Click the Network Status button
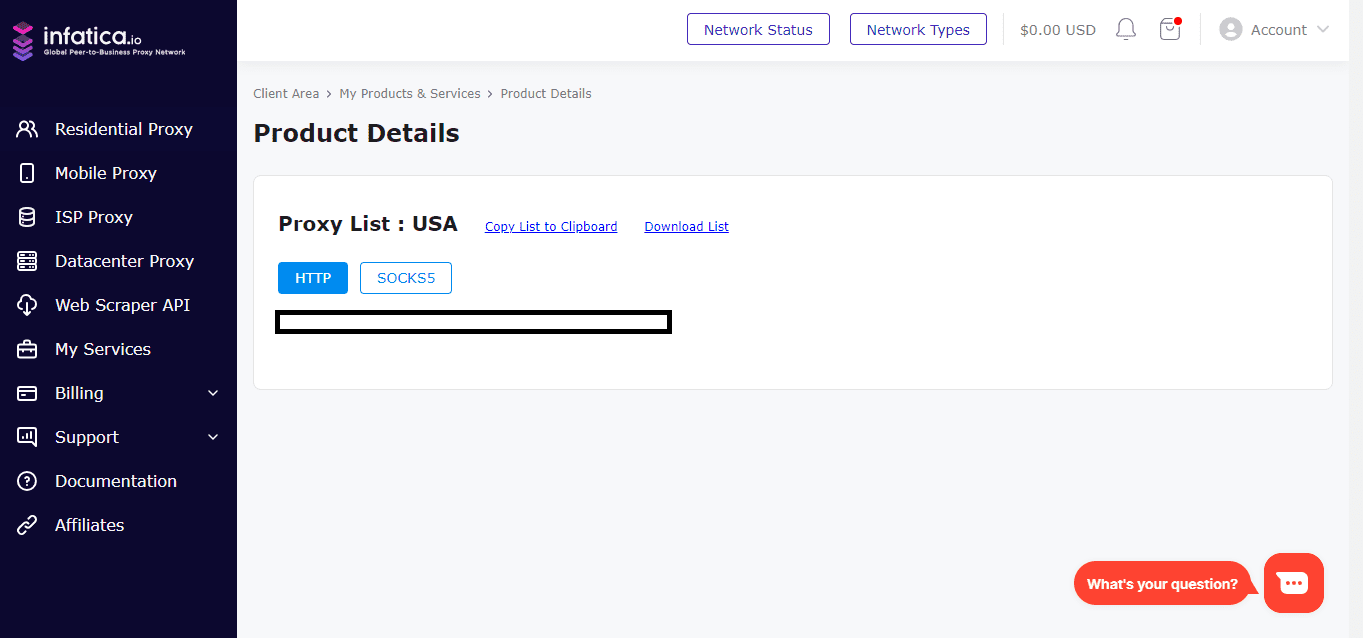The image size is (1363, 638). 758,29
